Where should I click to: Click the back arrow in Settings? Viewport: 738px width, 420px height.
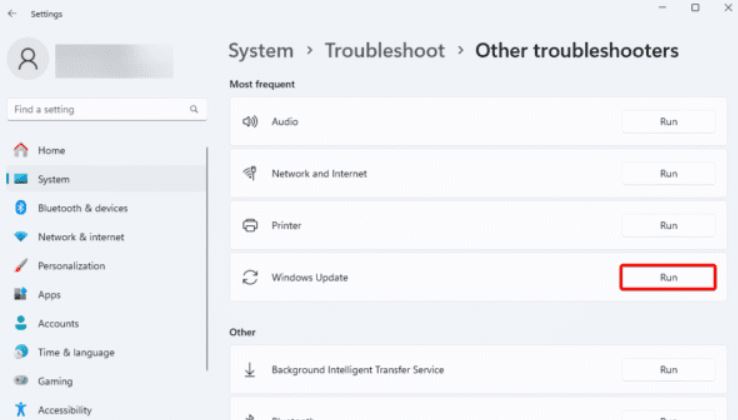12,14
